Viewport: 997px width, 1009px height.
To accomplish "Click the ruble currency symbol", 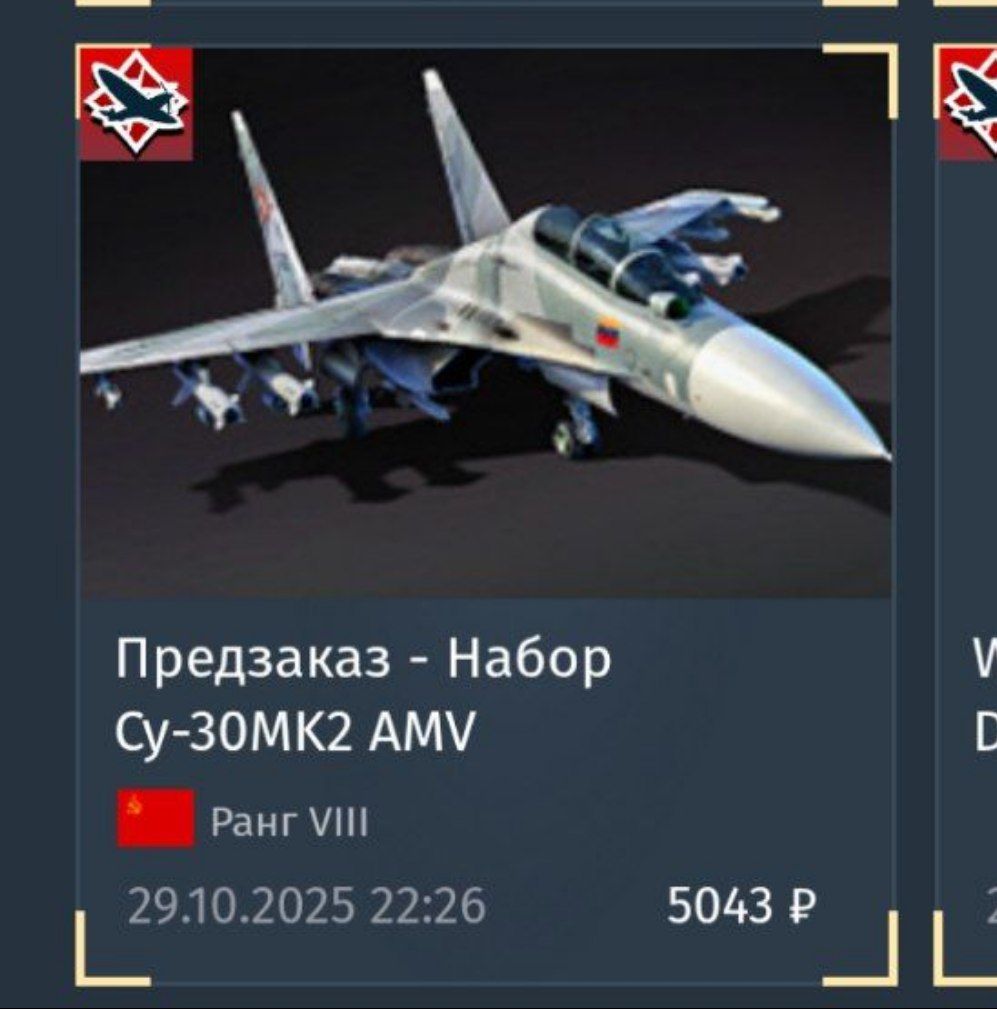I will [x=802, y=906].
